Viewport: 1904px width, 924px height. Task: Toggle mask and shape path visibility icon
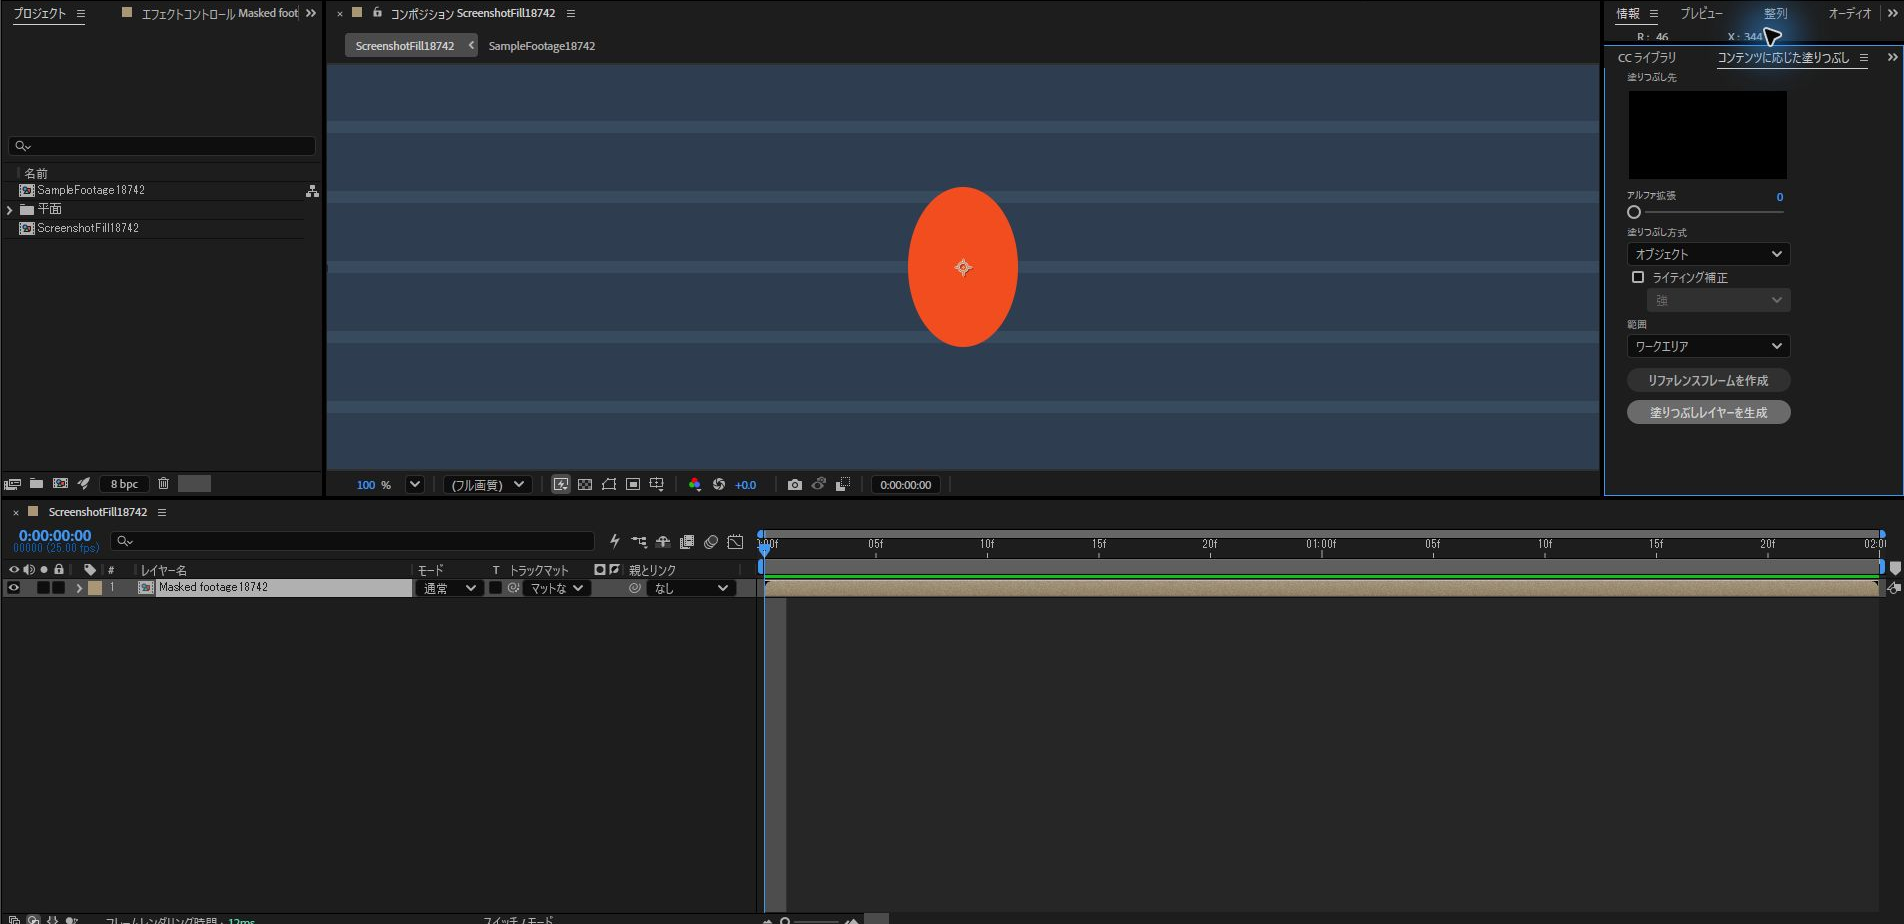tap(609, 484)
